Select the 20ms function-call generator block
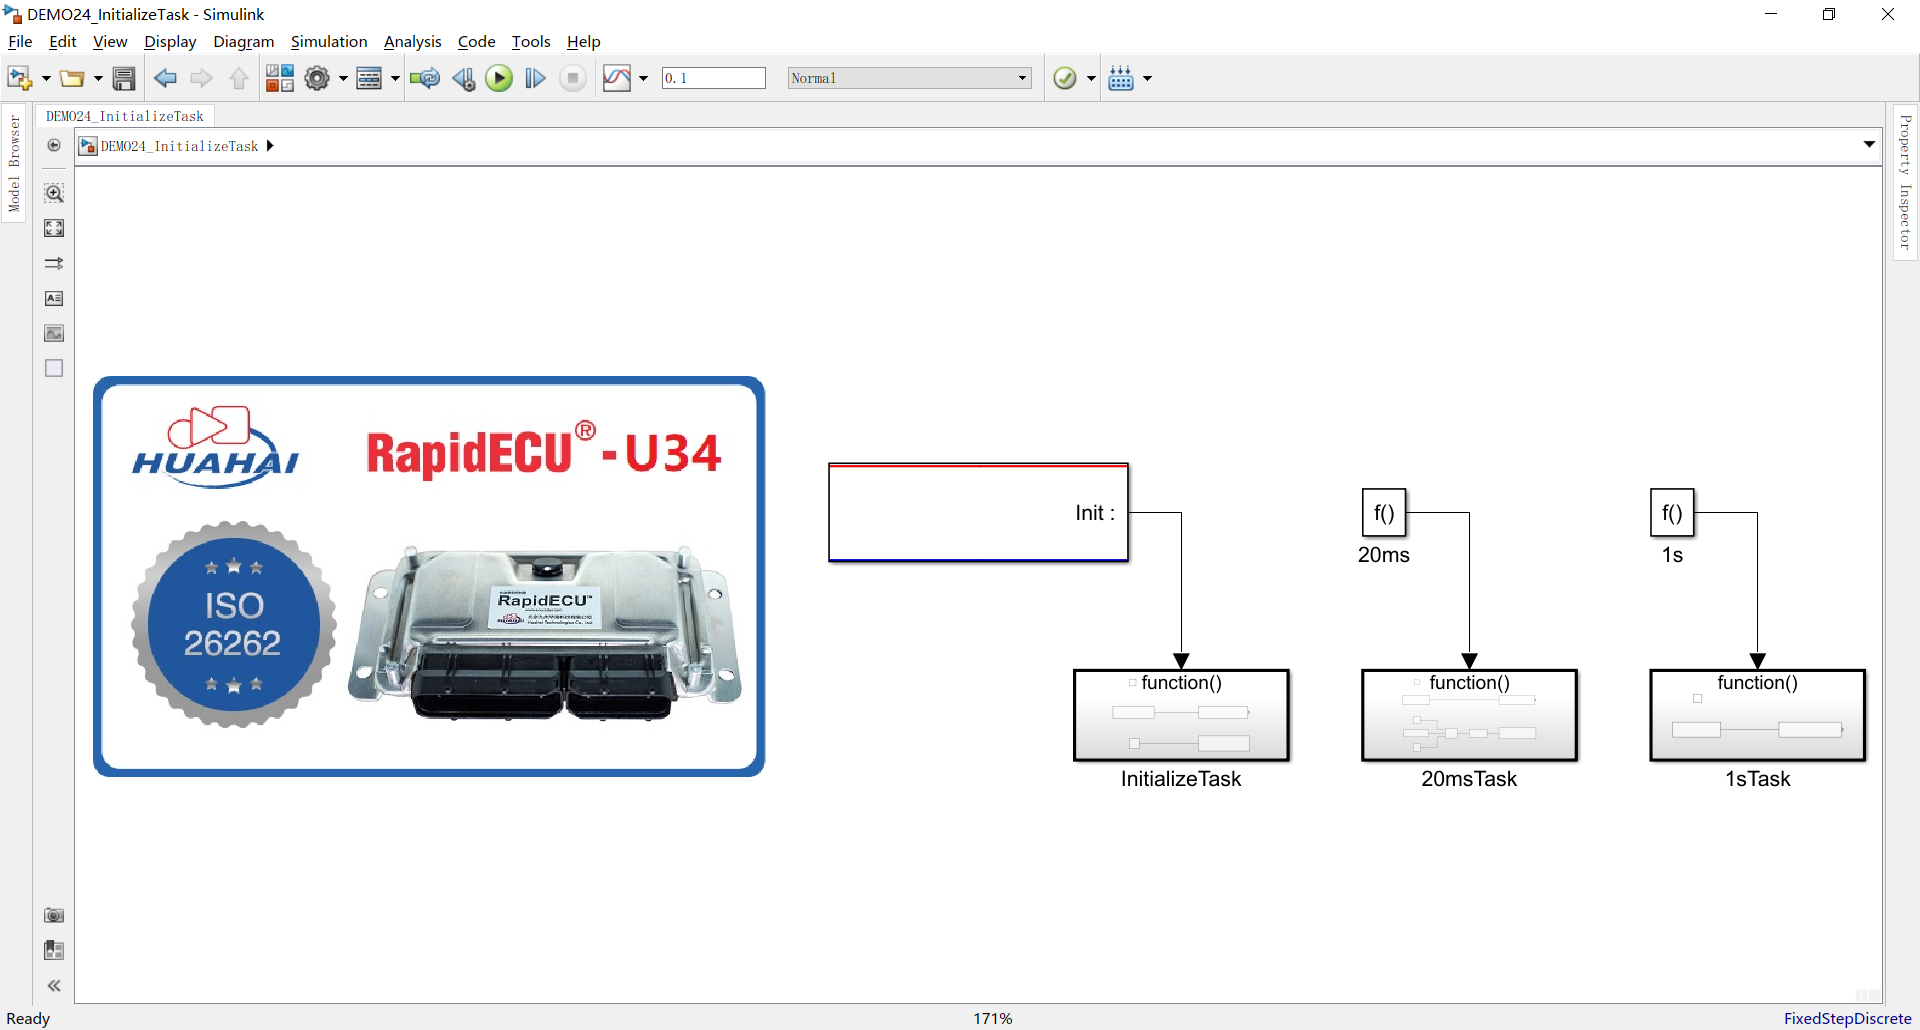The image size is (1920, 1030). (1384, 513)
